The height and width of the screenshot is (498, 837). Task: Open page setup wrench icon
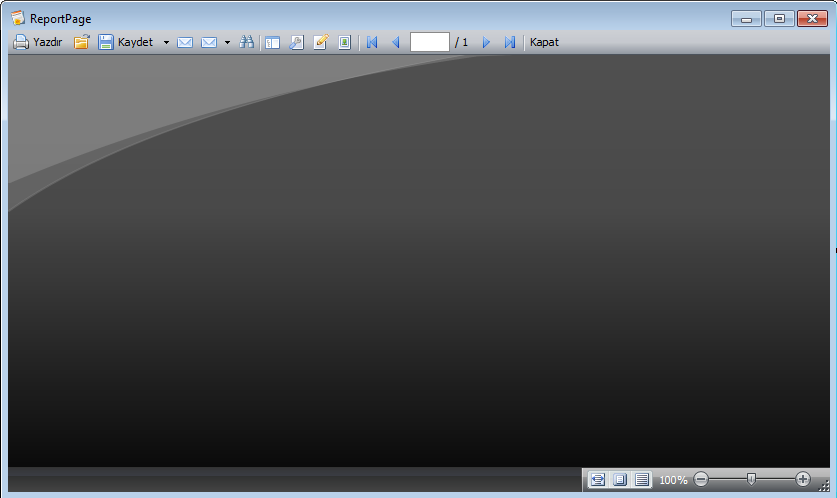(296, 42)
